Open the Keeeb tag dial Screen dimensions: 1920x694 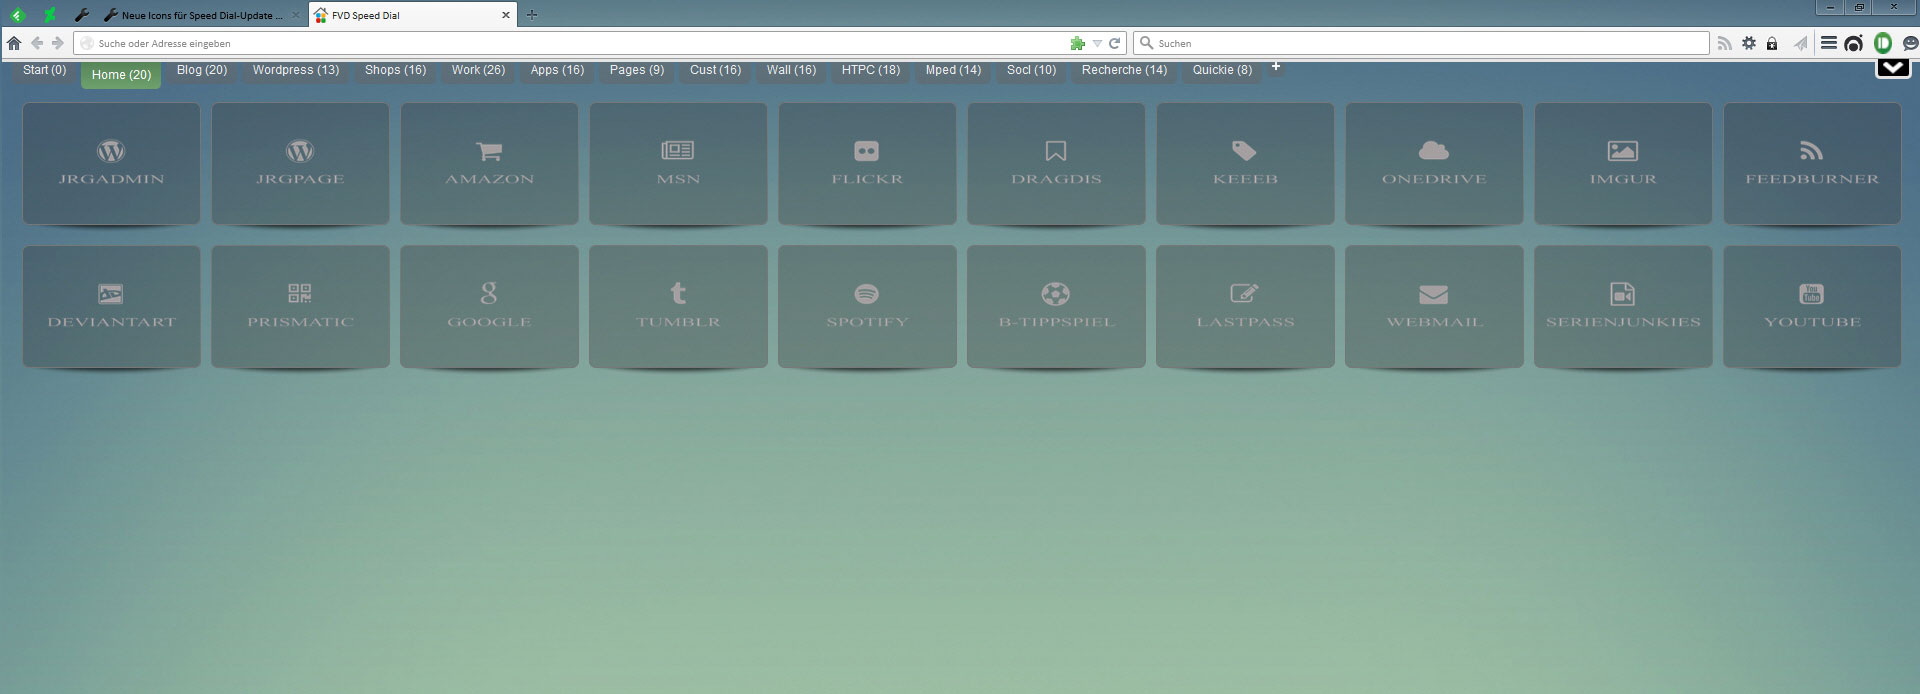pos(1245,164)
